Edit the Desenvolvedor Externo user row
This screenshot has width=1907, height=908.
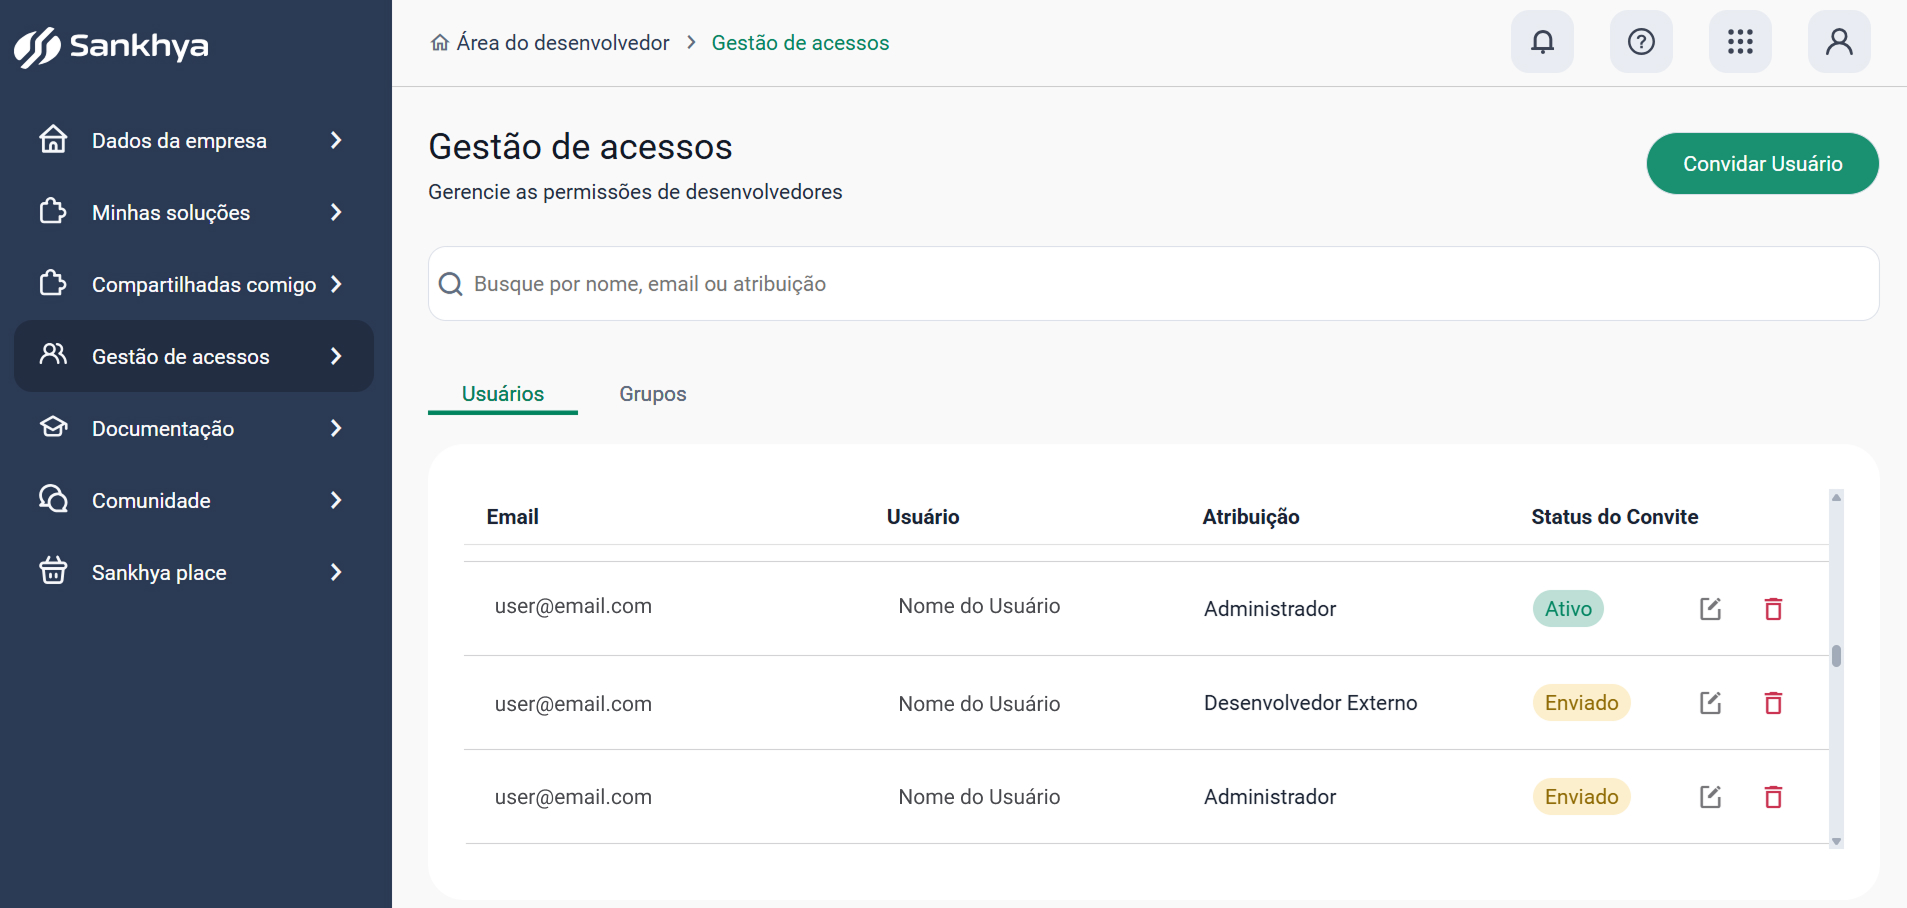1710,703
